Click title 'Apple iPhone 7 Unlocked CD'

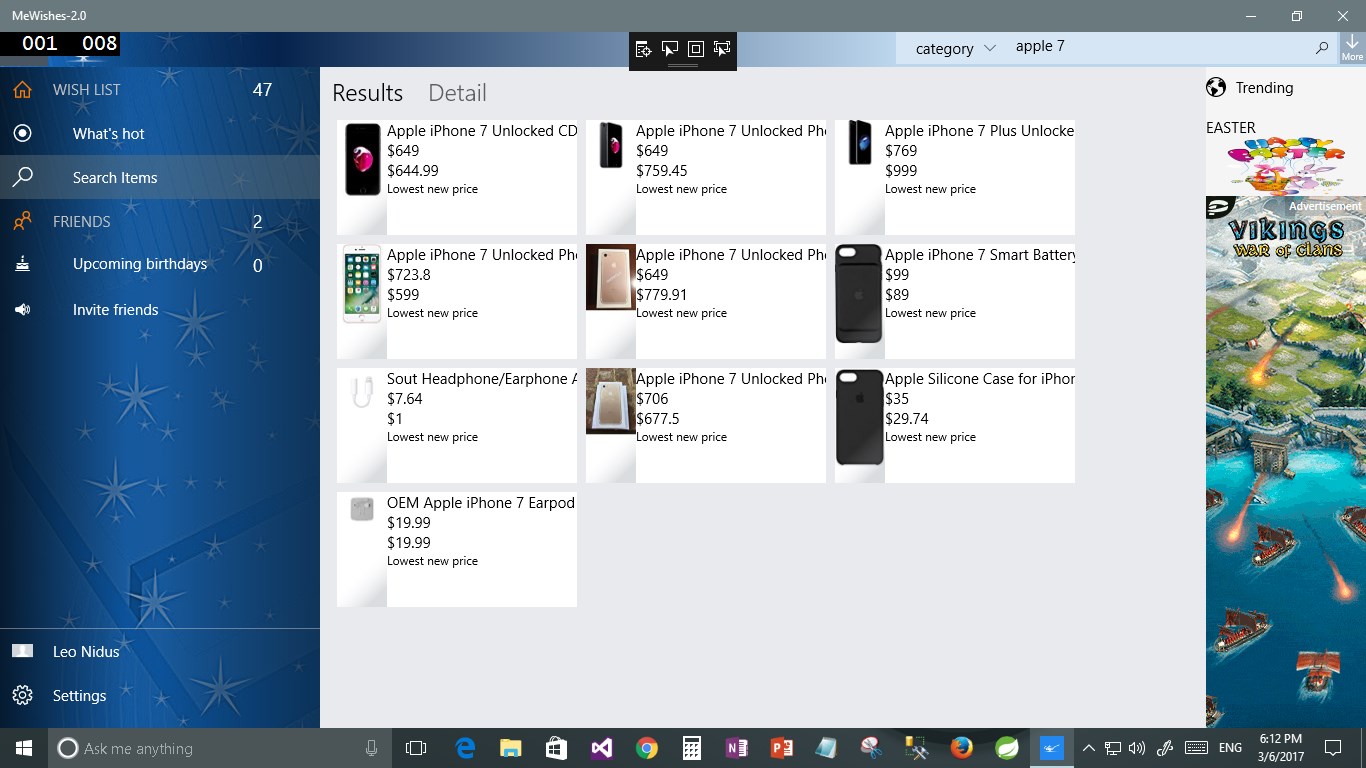[x=482, y=130]
